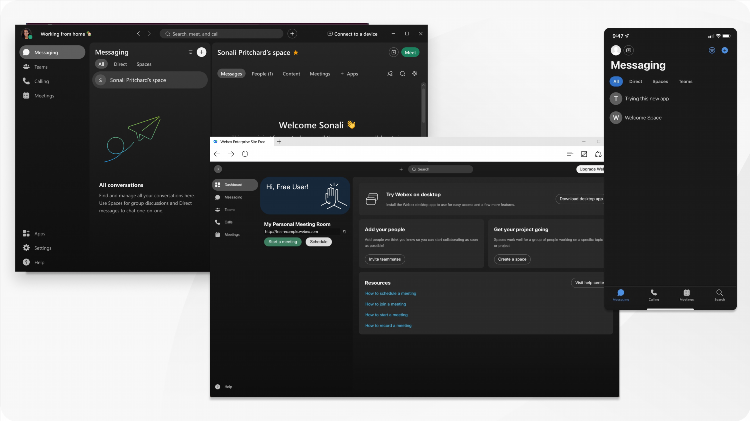Screen dimensions: 750x421
Task: Open Calling in desktop app sidebar
Action: click(x=36, y=81)
